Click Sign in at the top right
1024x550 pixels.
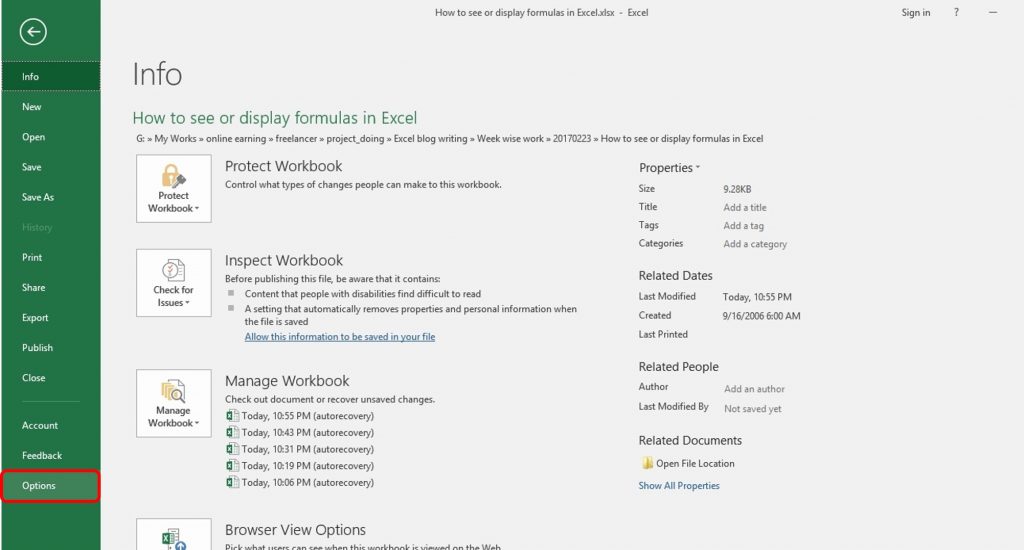(916, 12)
